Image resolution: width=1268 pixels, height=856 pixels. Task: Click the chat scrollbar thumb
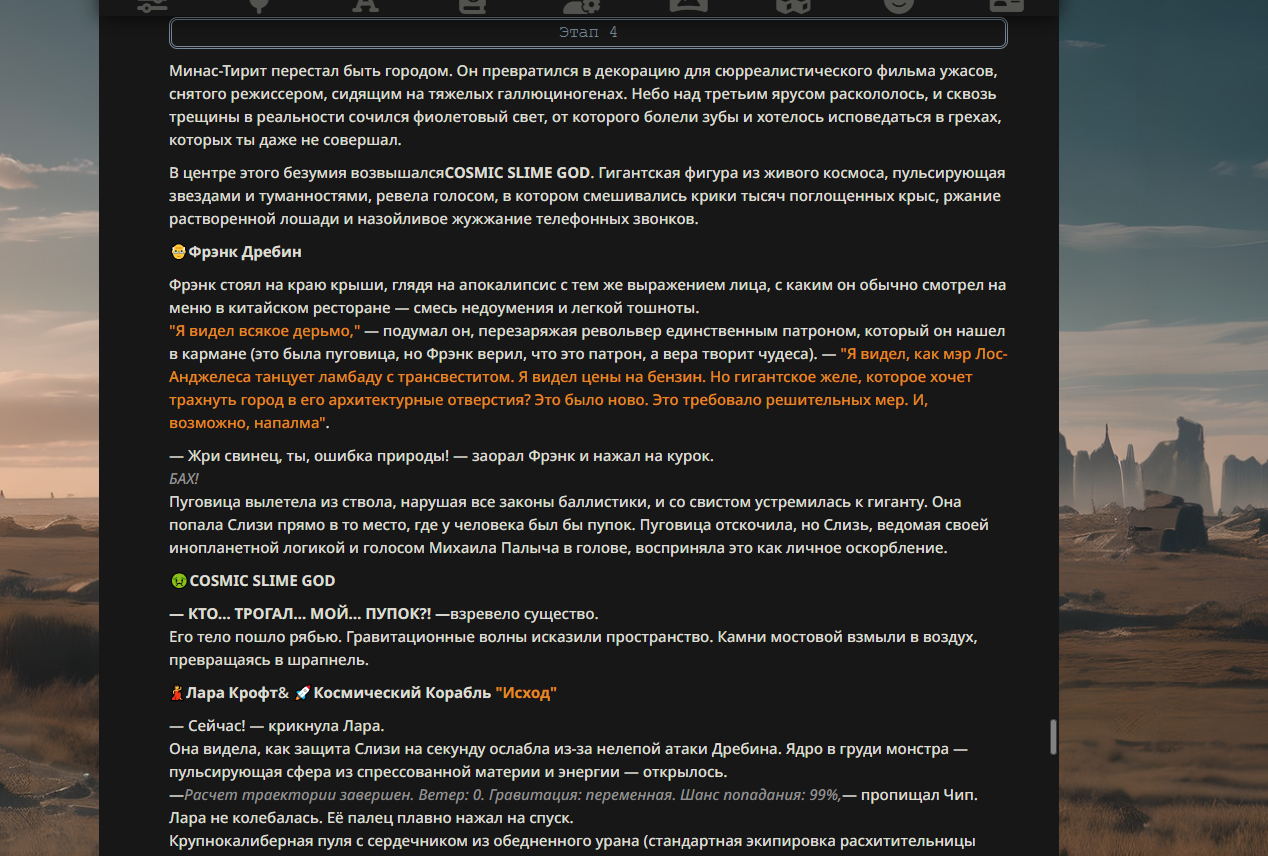pos(1052,737)
